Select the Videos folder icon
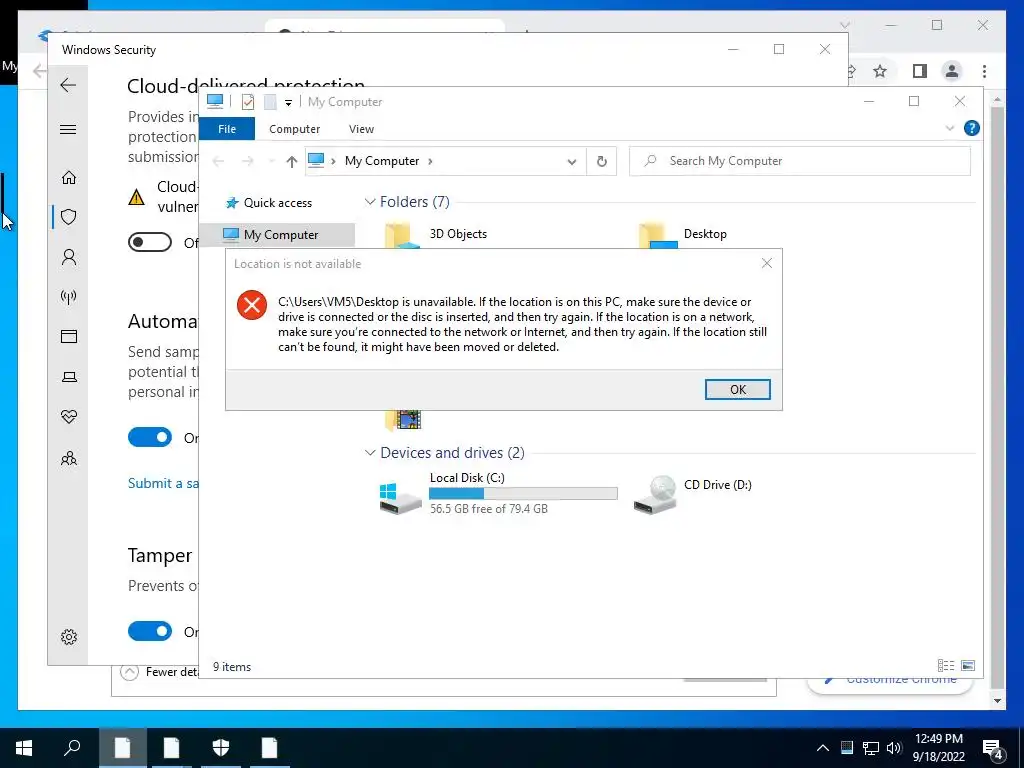Screen dimensions: 1024x768 click(x=403, y=421)
